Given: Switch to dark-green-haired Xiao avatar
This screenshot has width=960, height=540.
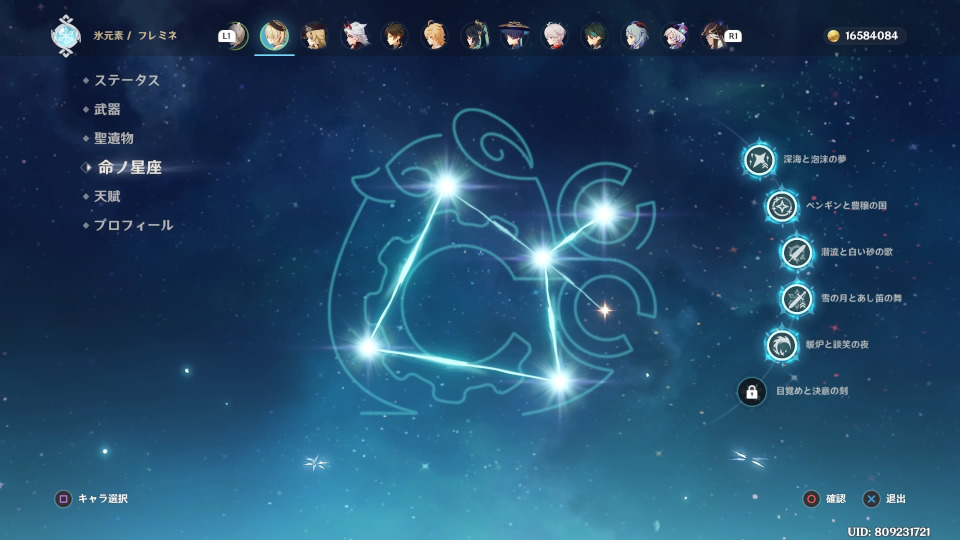Looking at the screenshot, I should click(594, 36).
